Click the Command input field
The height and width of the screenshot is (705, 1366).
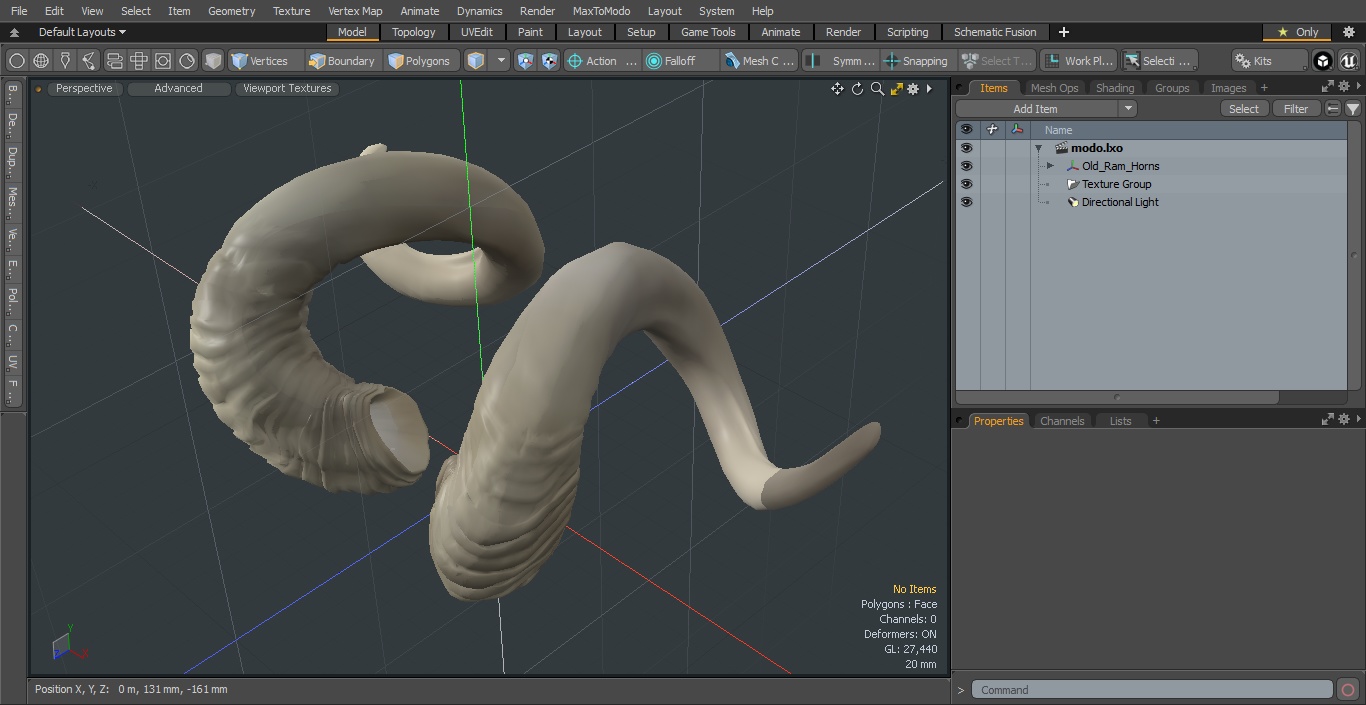1152,690
